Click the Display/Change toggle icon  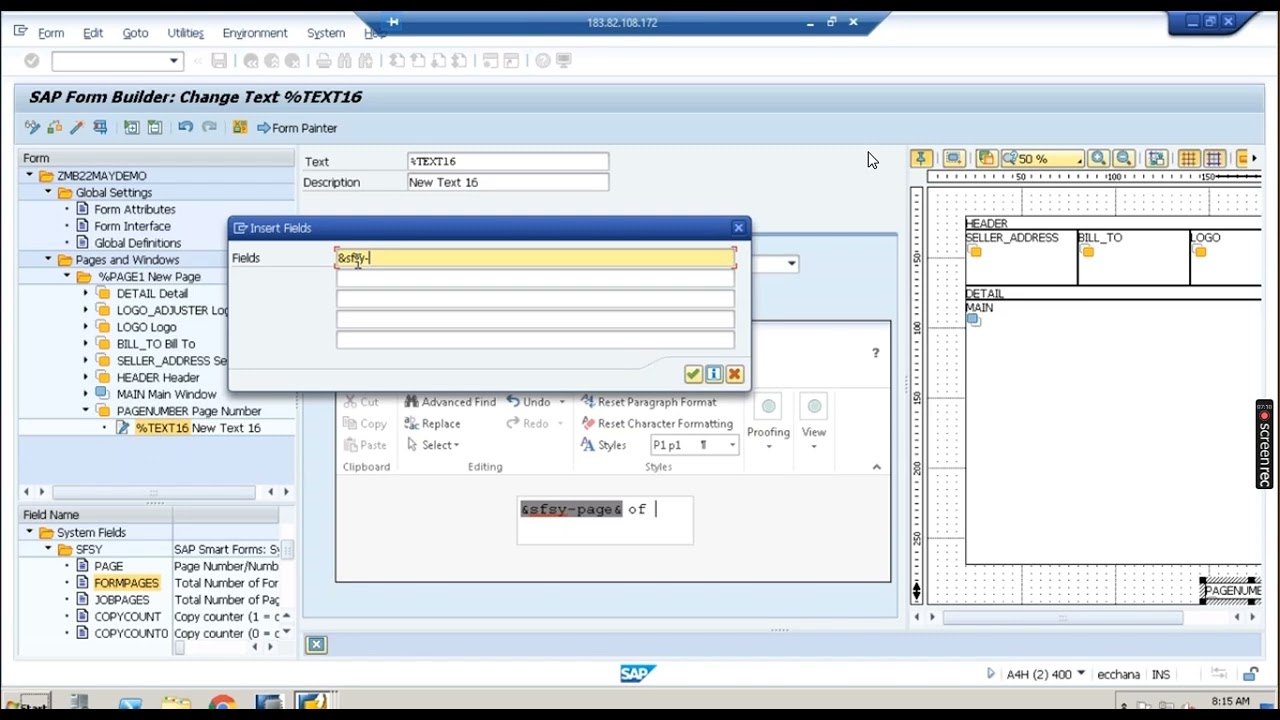(33, 128)
